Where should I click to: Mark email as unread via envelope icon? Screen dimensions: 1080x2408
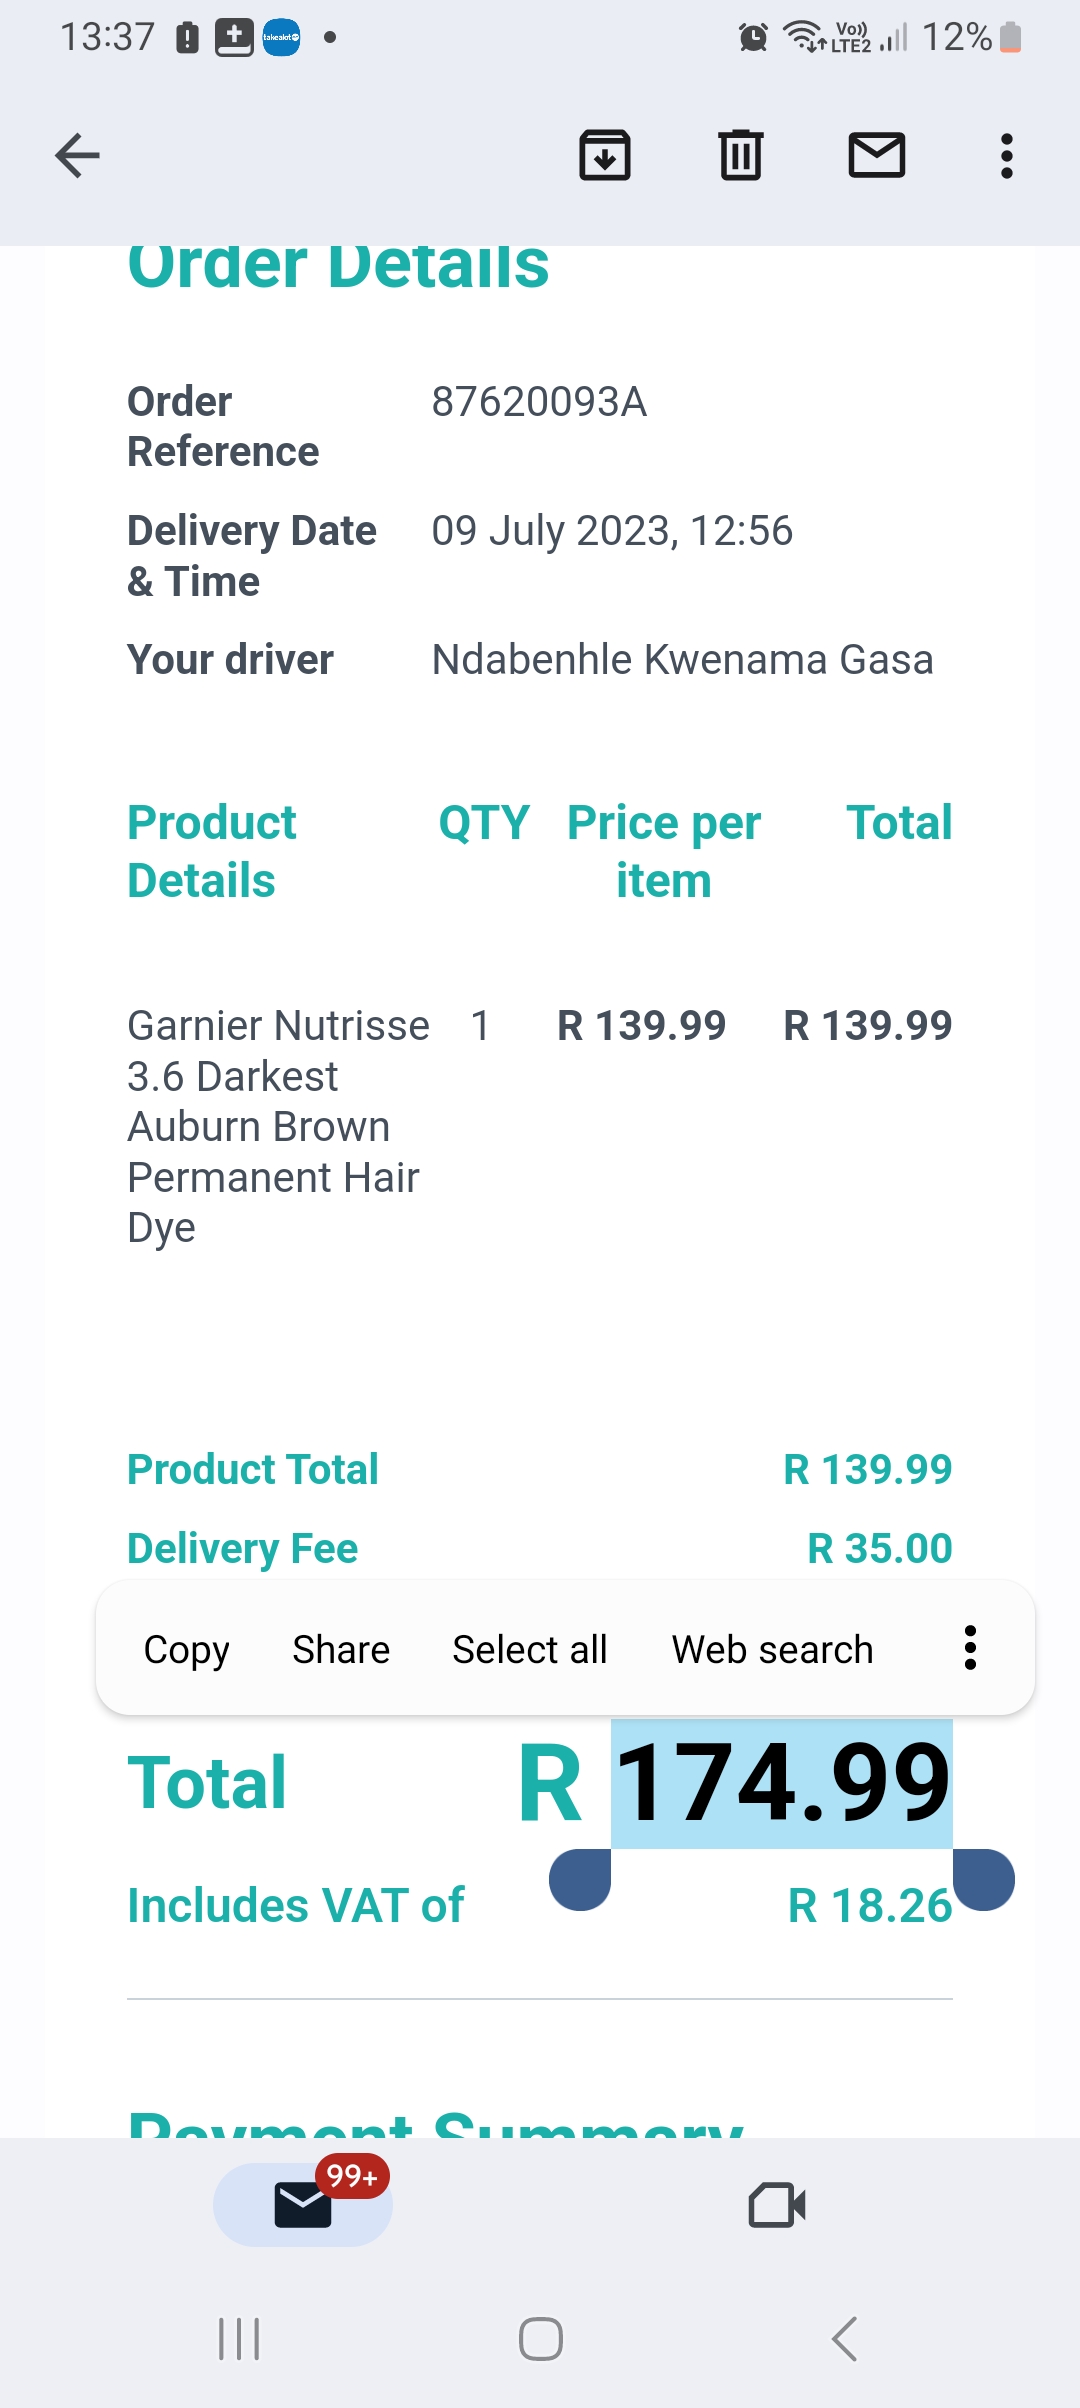pyautogui.click(x=877, y=156)
